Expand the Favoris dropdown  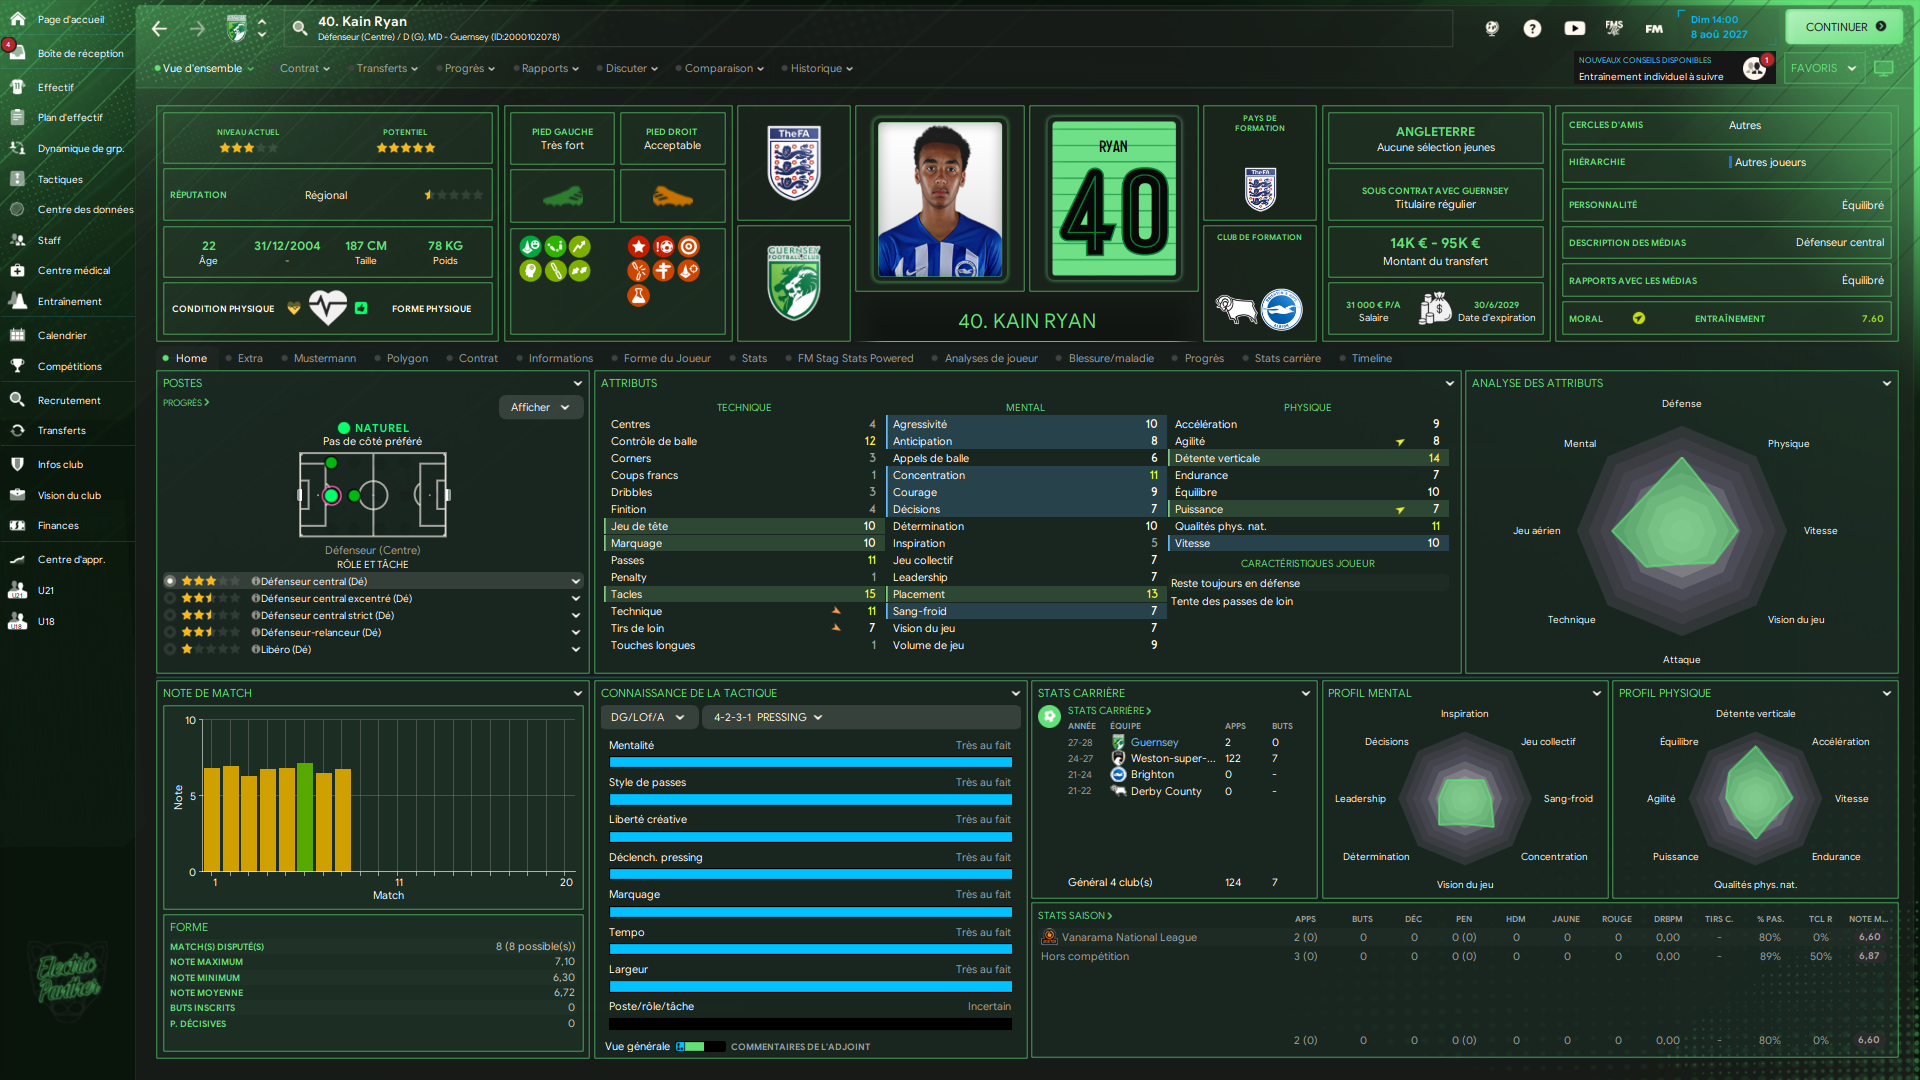pos(1823,68)
